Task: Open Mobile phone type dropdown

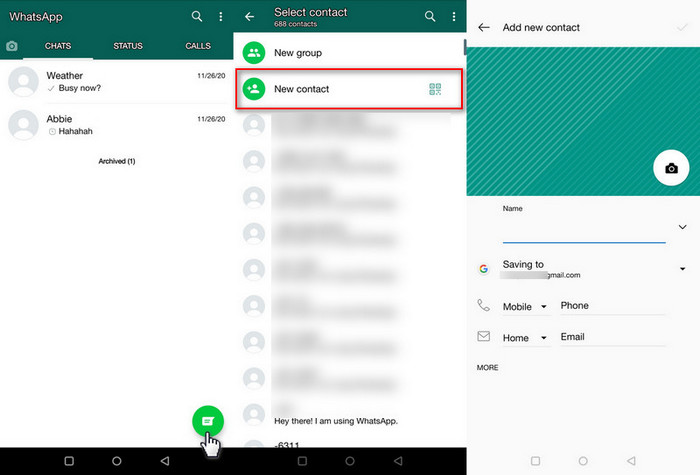Action: 525,307
